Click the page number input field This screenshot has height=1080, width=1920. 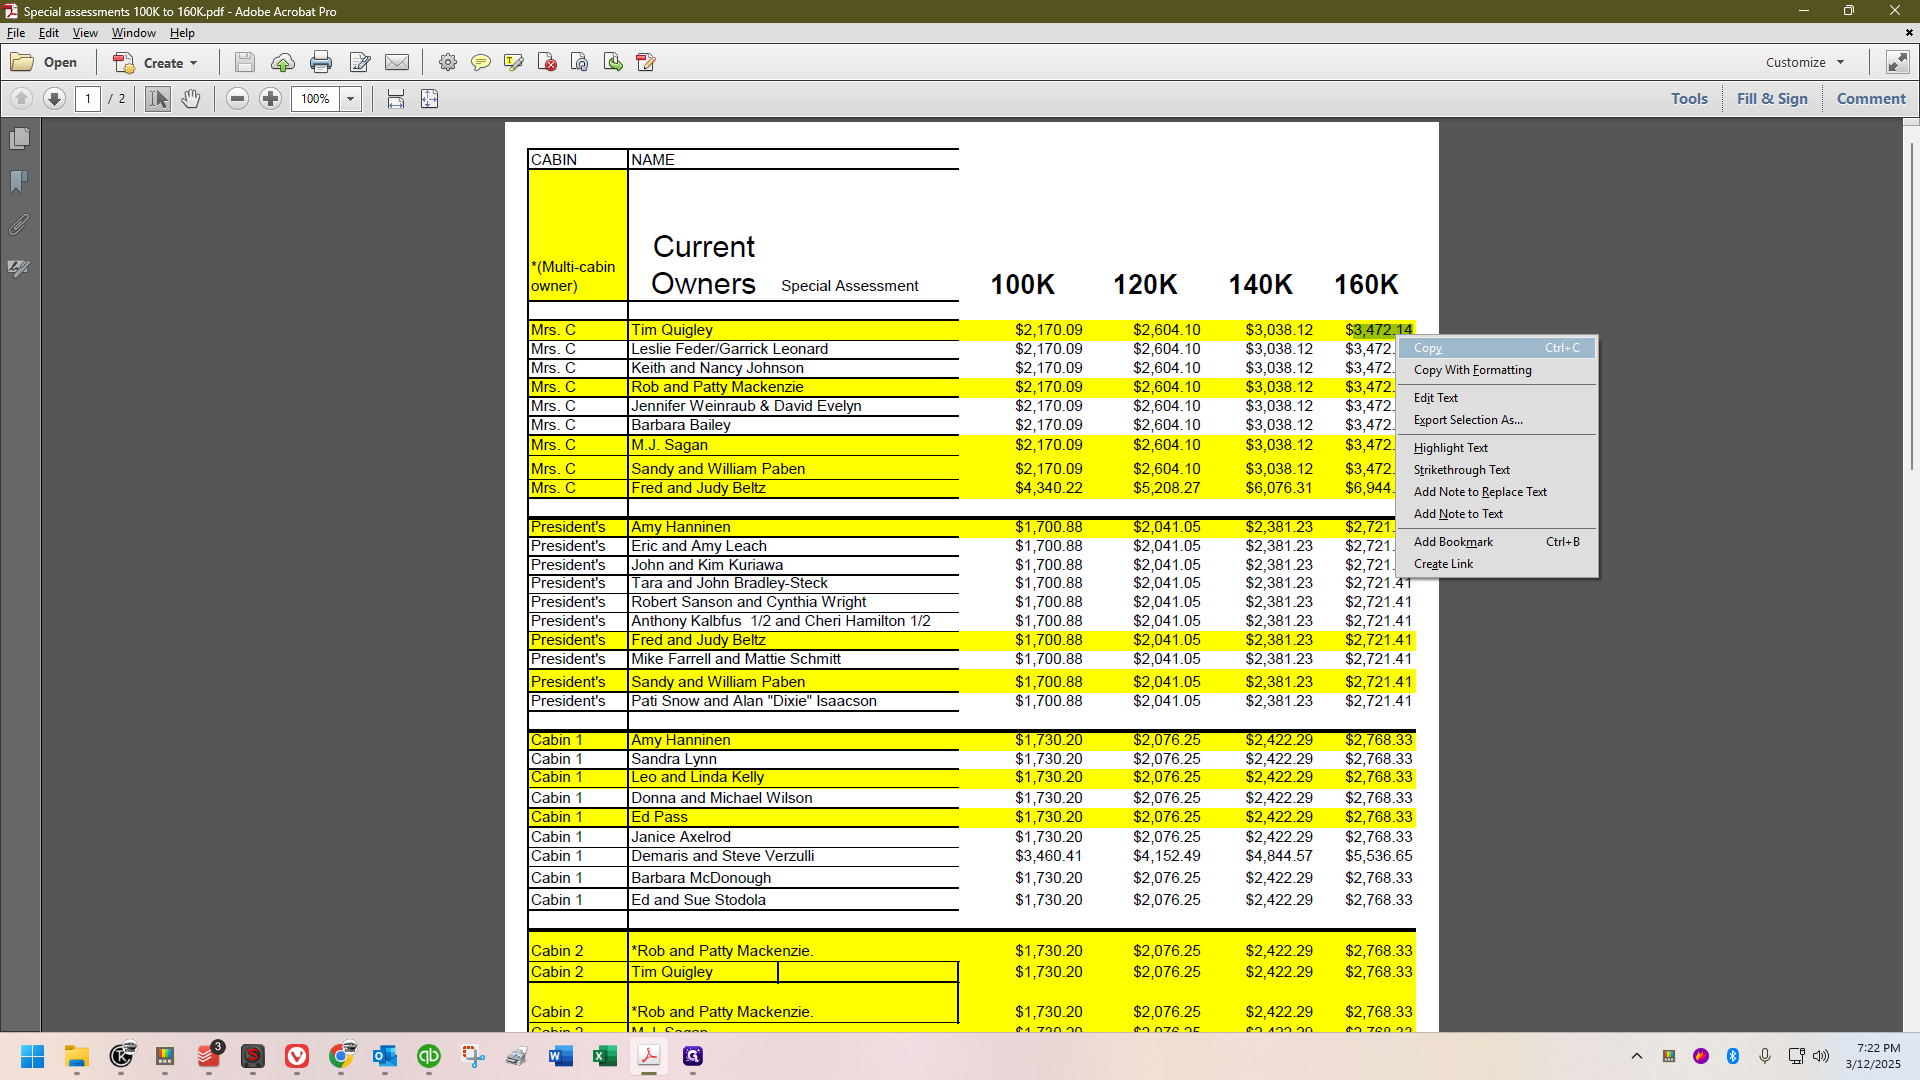[x=88, y=98]
